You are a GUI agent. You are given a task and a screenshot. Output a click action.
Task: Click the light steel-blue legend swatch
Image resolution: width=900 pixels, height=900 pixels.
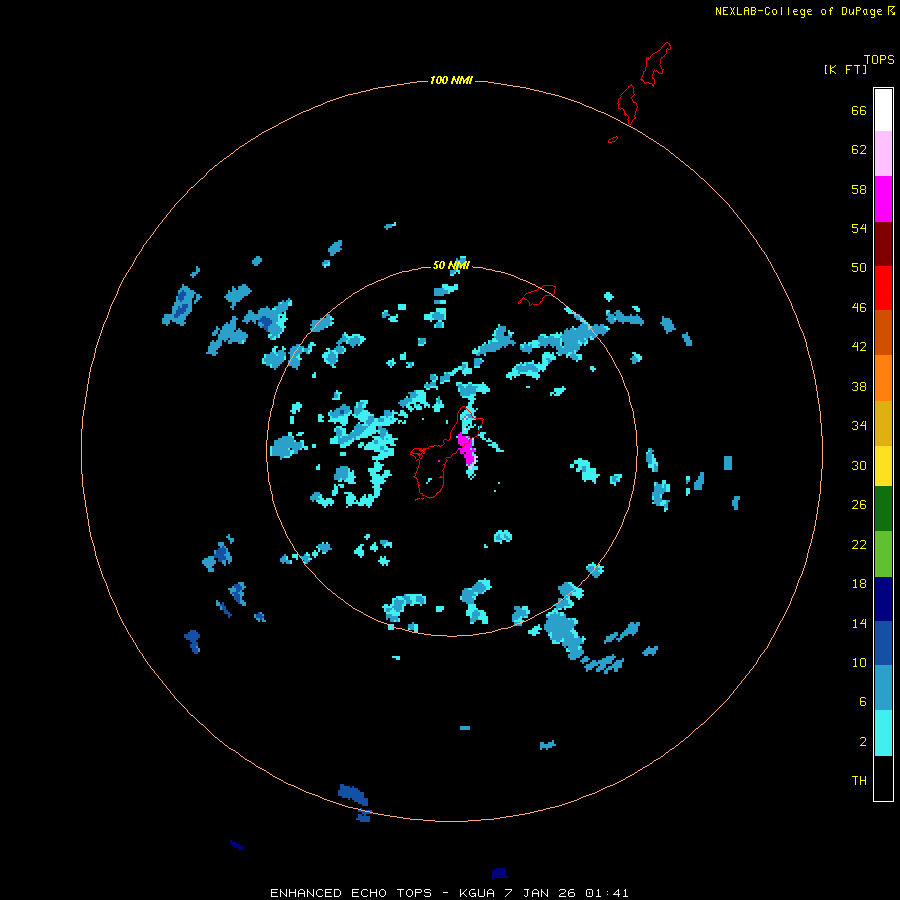click(883, 688)
